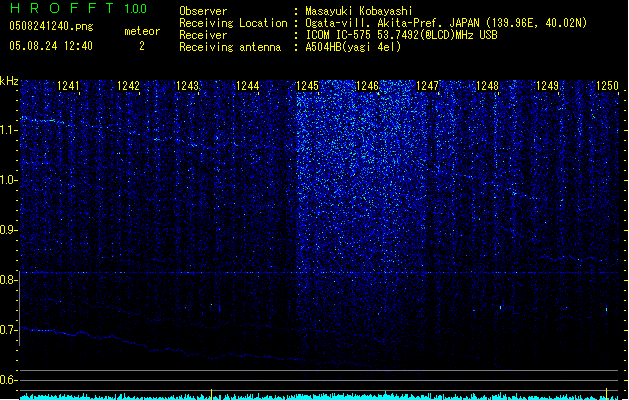This screenshot has height=400, width=629.
Task: Click the Receiver label
Action: [x=203, y=35]
